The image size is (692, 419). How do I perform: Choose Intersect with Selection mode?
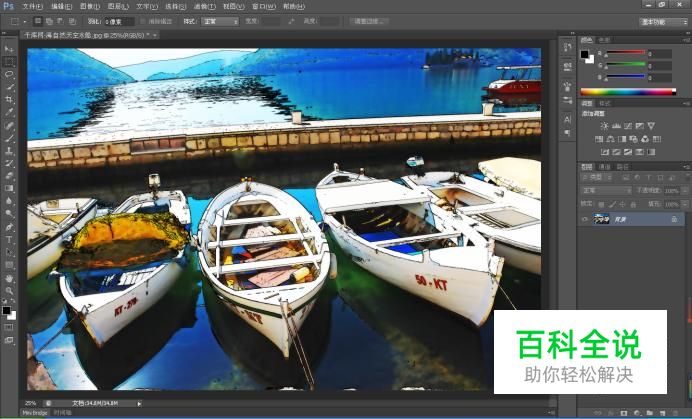coord(72,21)
